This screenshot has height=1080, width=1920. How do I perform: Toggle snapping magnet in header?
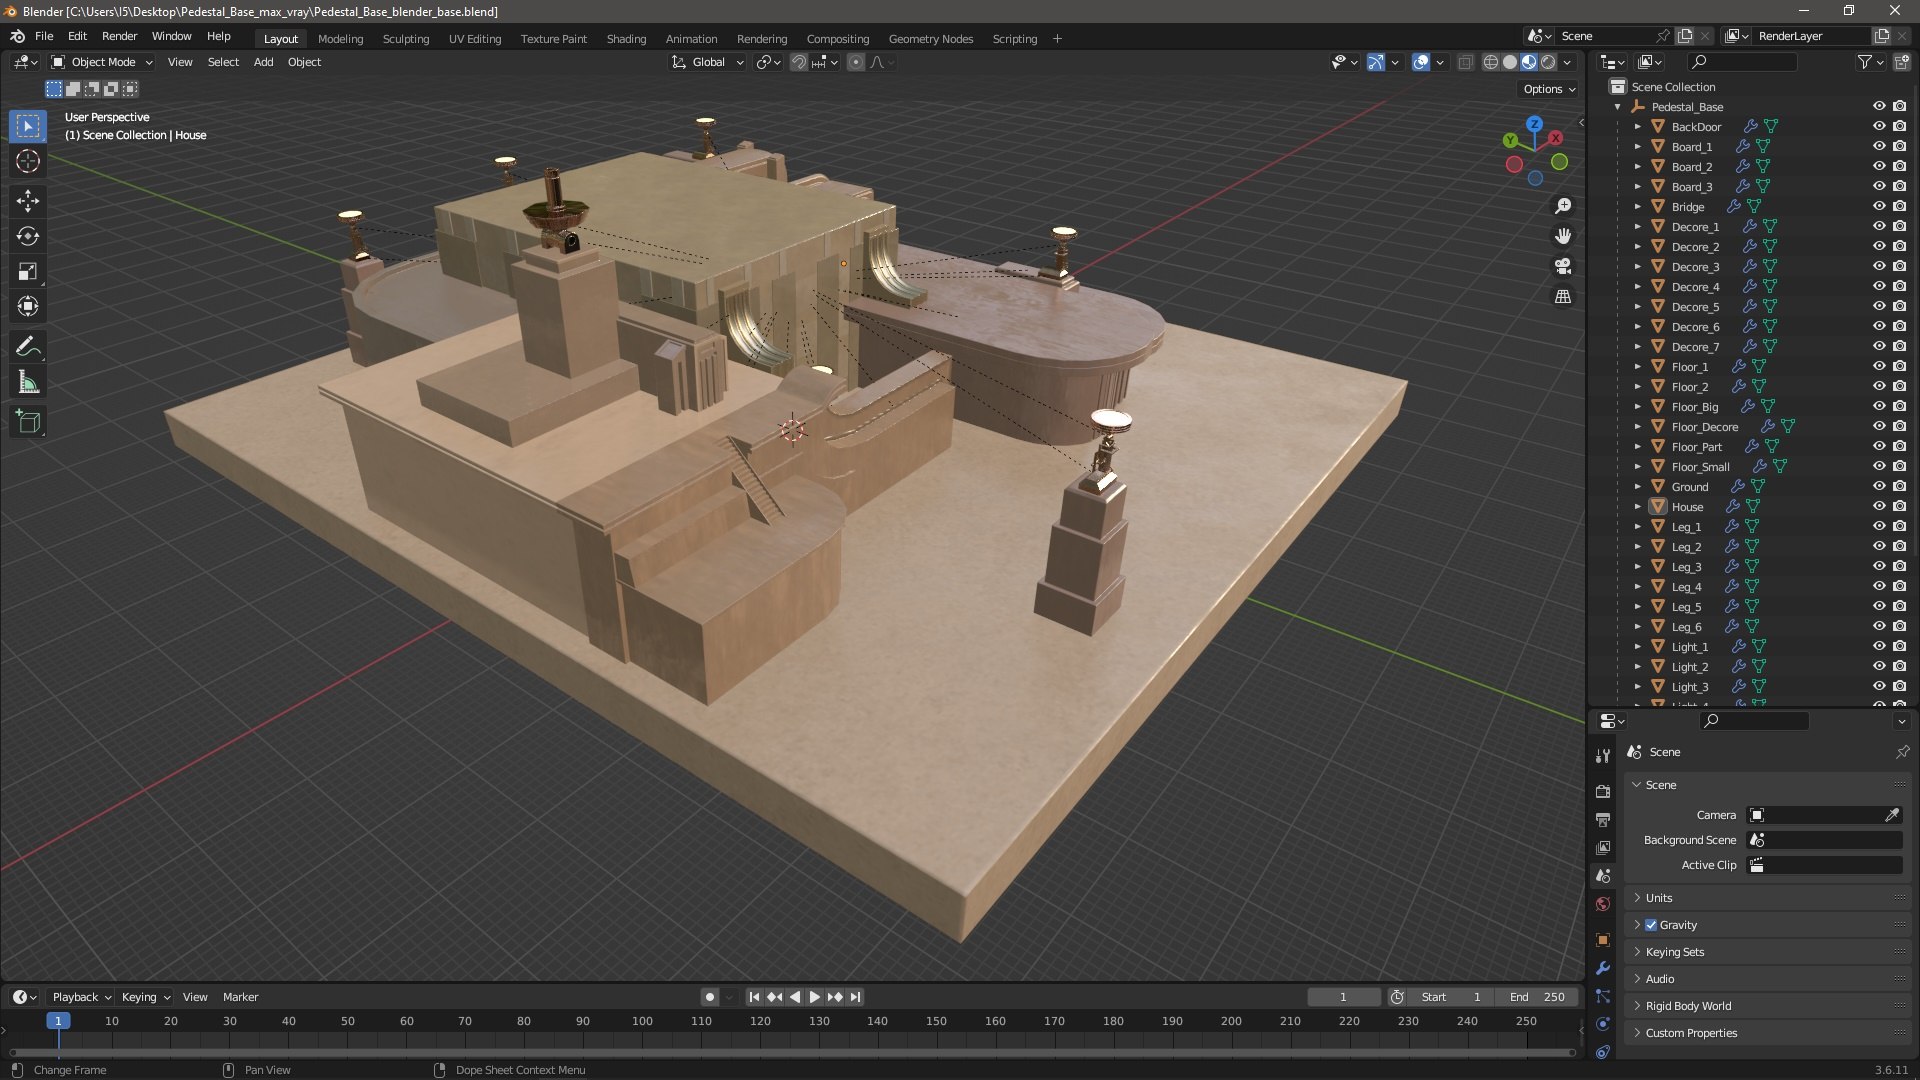[798, 62]
